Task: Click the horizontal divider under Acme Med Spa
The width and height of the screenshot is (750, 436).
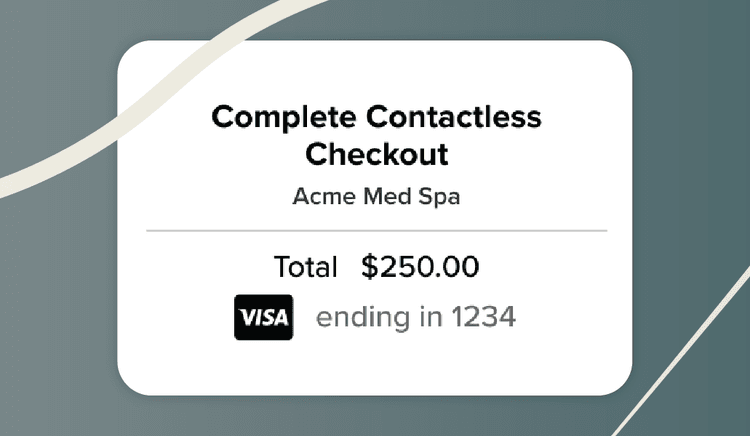Action: click(x=376, y=231)
